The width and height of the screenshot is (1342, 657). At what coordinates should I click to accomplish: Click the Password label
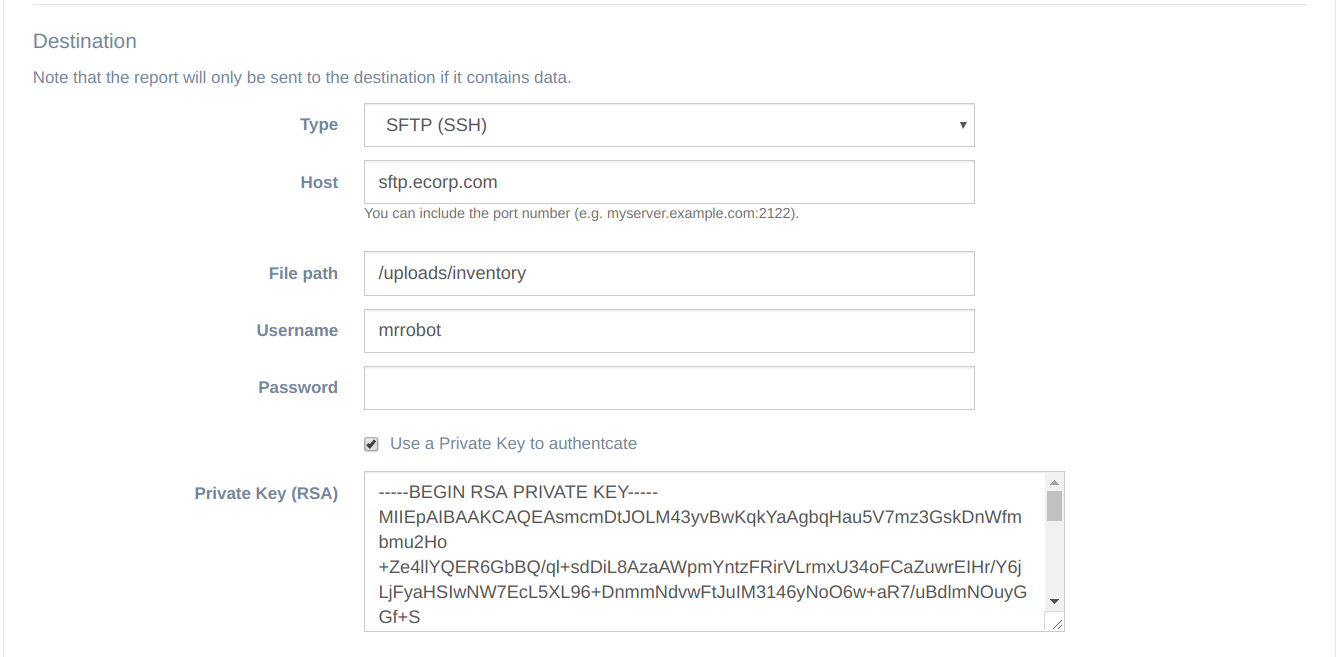coord(298,387)
